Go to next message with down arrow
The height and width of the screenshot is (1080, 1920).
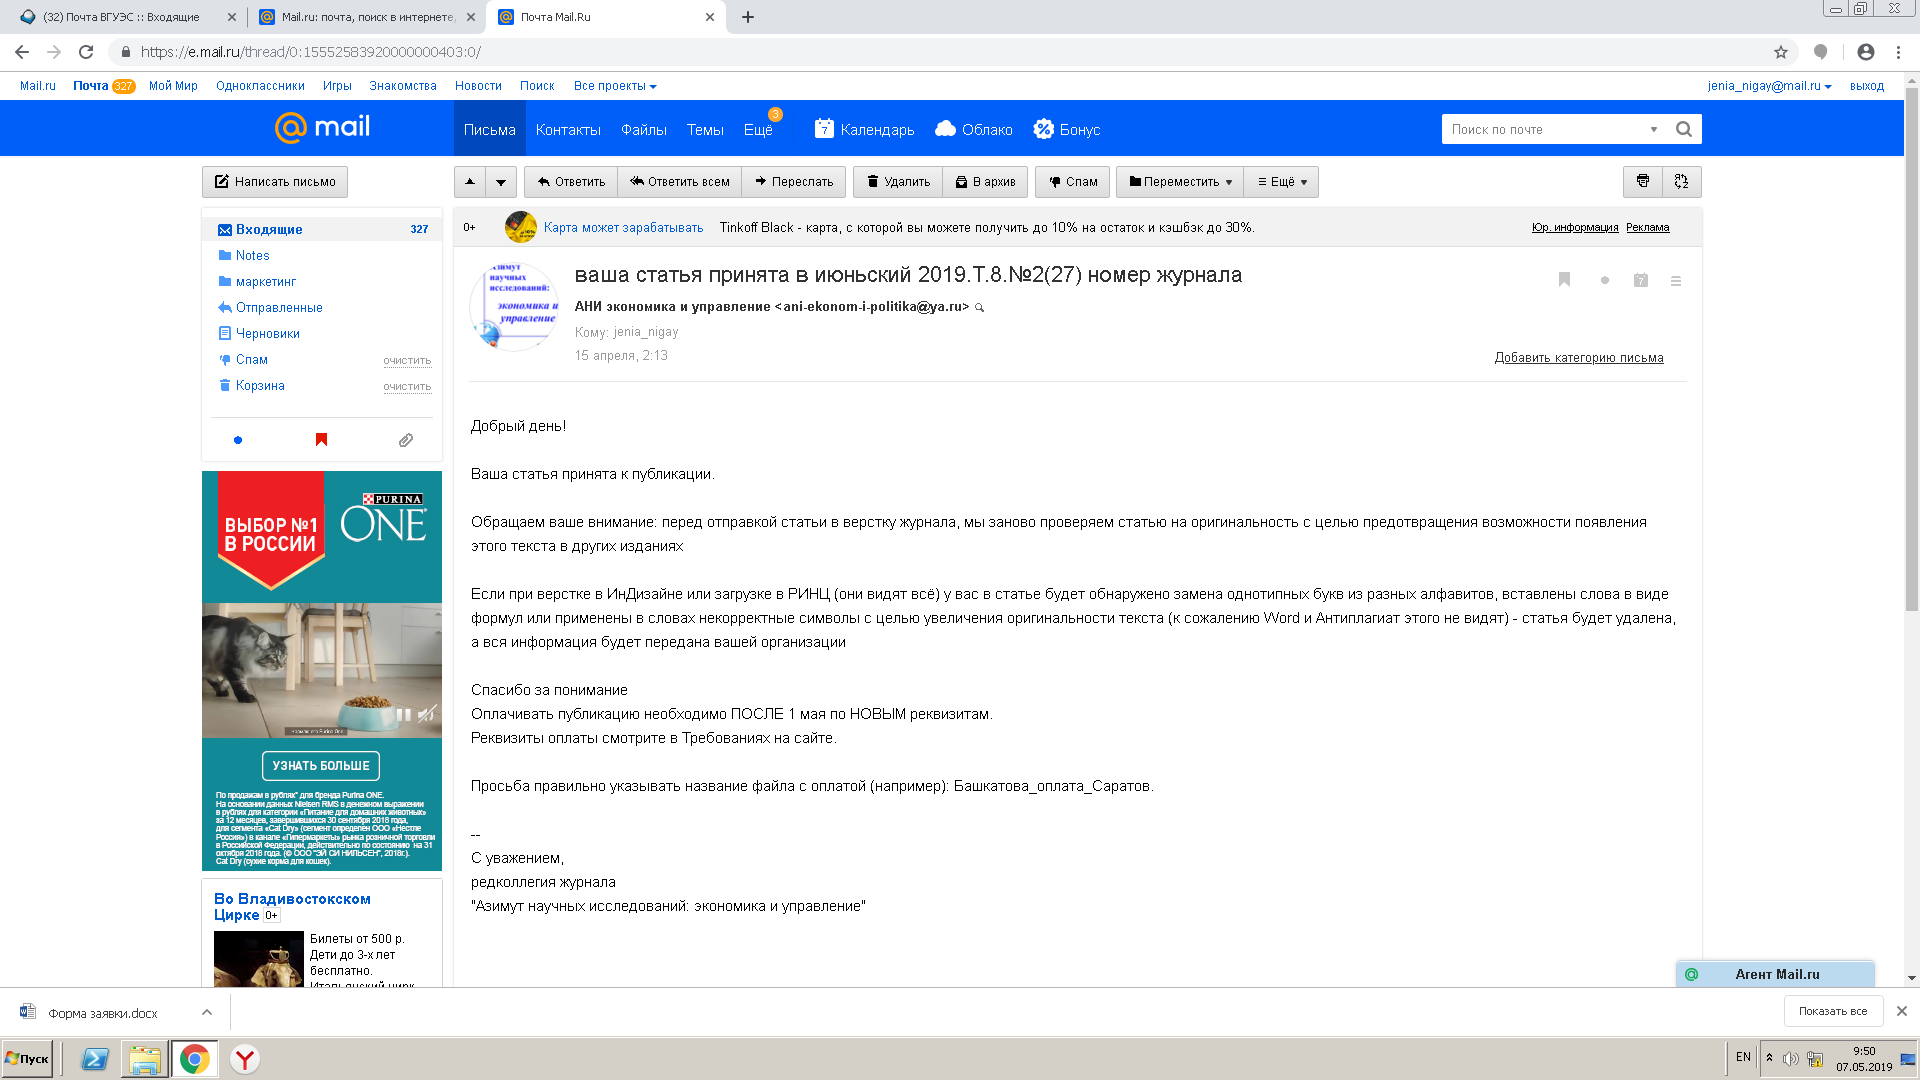click(x=501, y=181)
